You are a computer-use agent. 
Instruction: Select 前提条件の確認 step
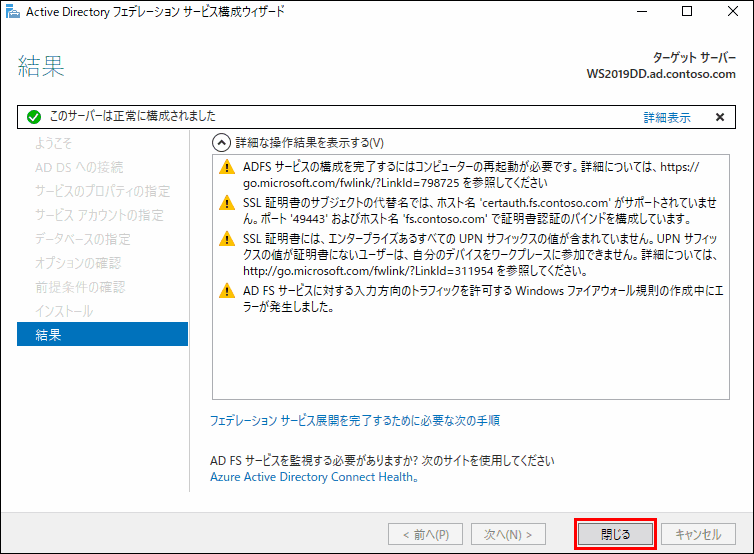point(80,288)
